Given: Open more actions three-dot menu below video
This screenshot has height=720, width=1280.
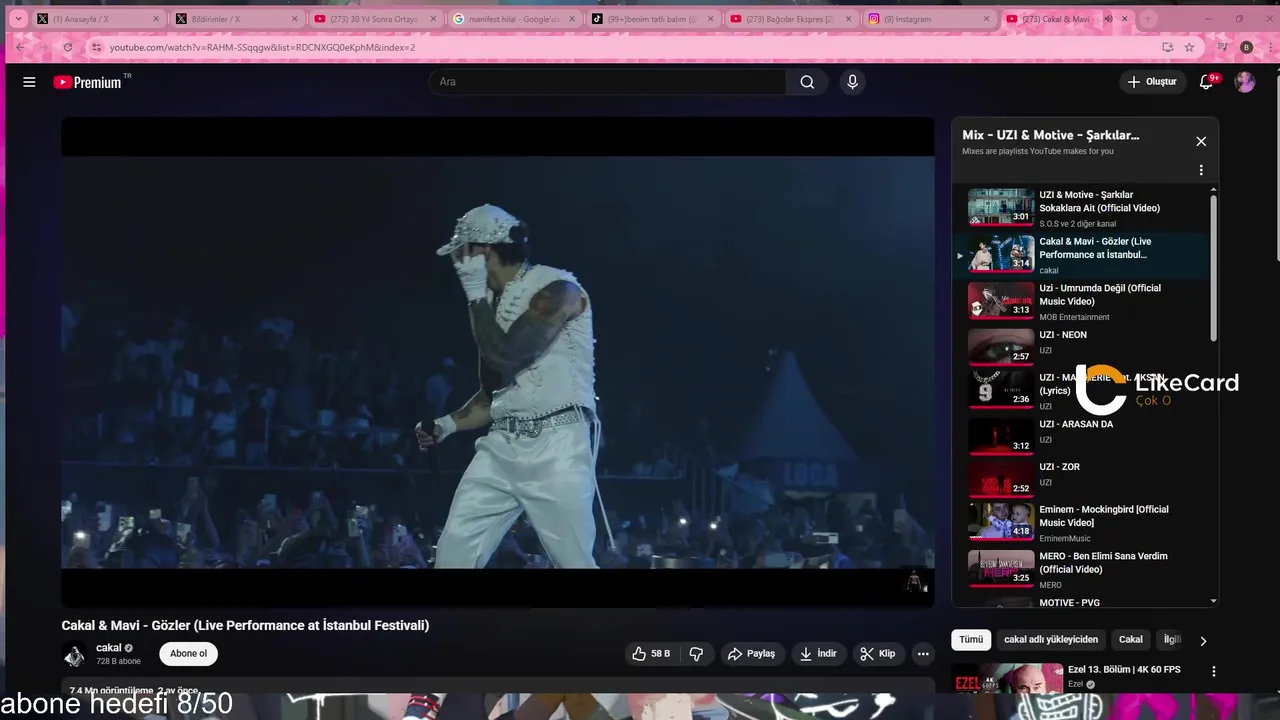Looking at the screenshot, I should 923,654.
